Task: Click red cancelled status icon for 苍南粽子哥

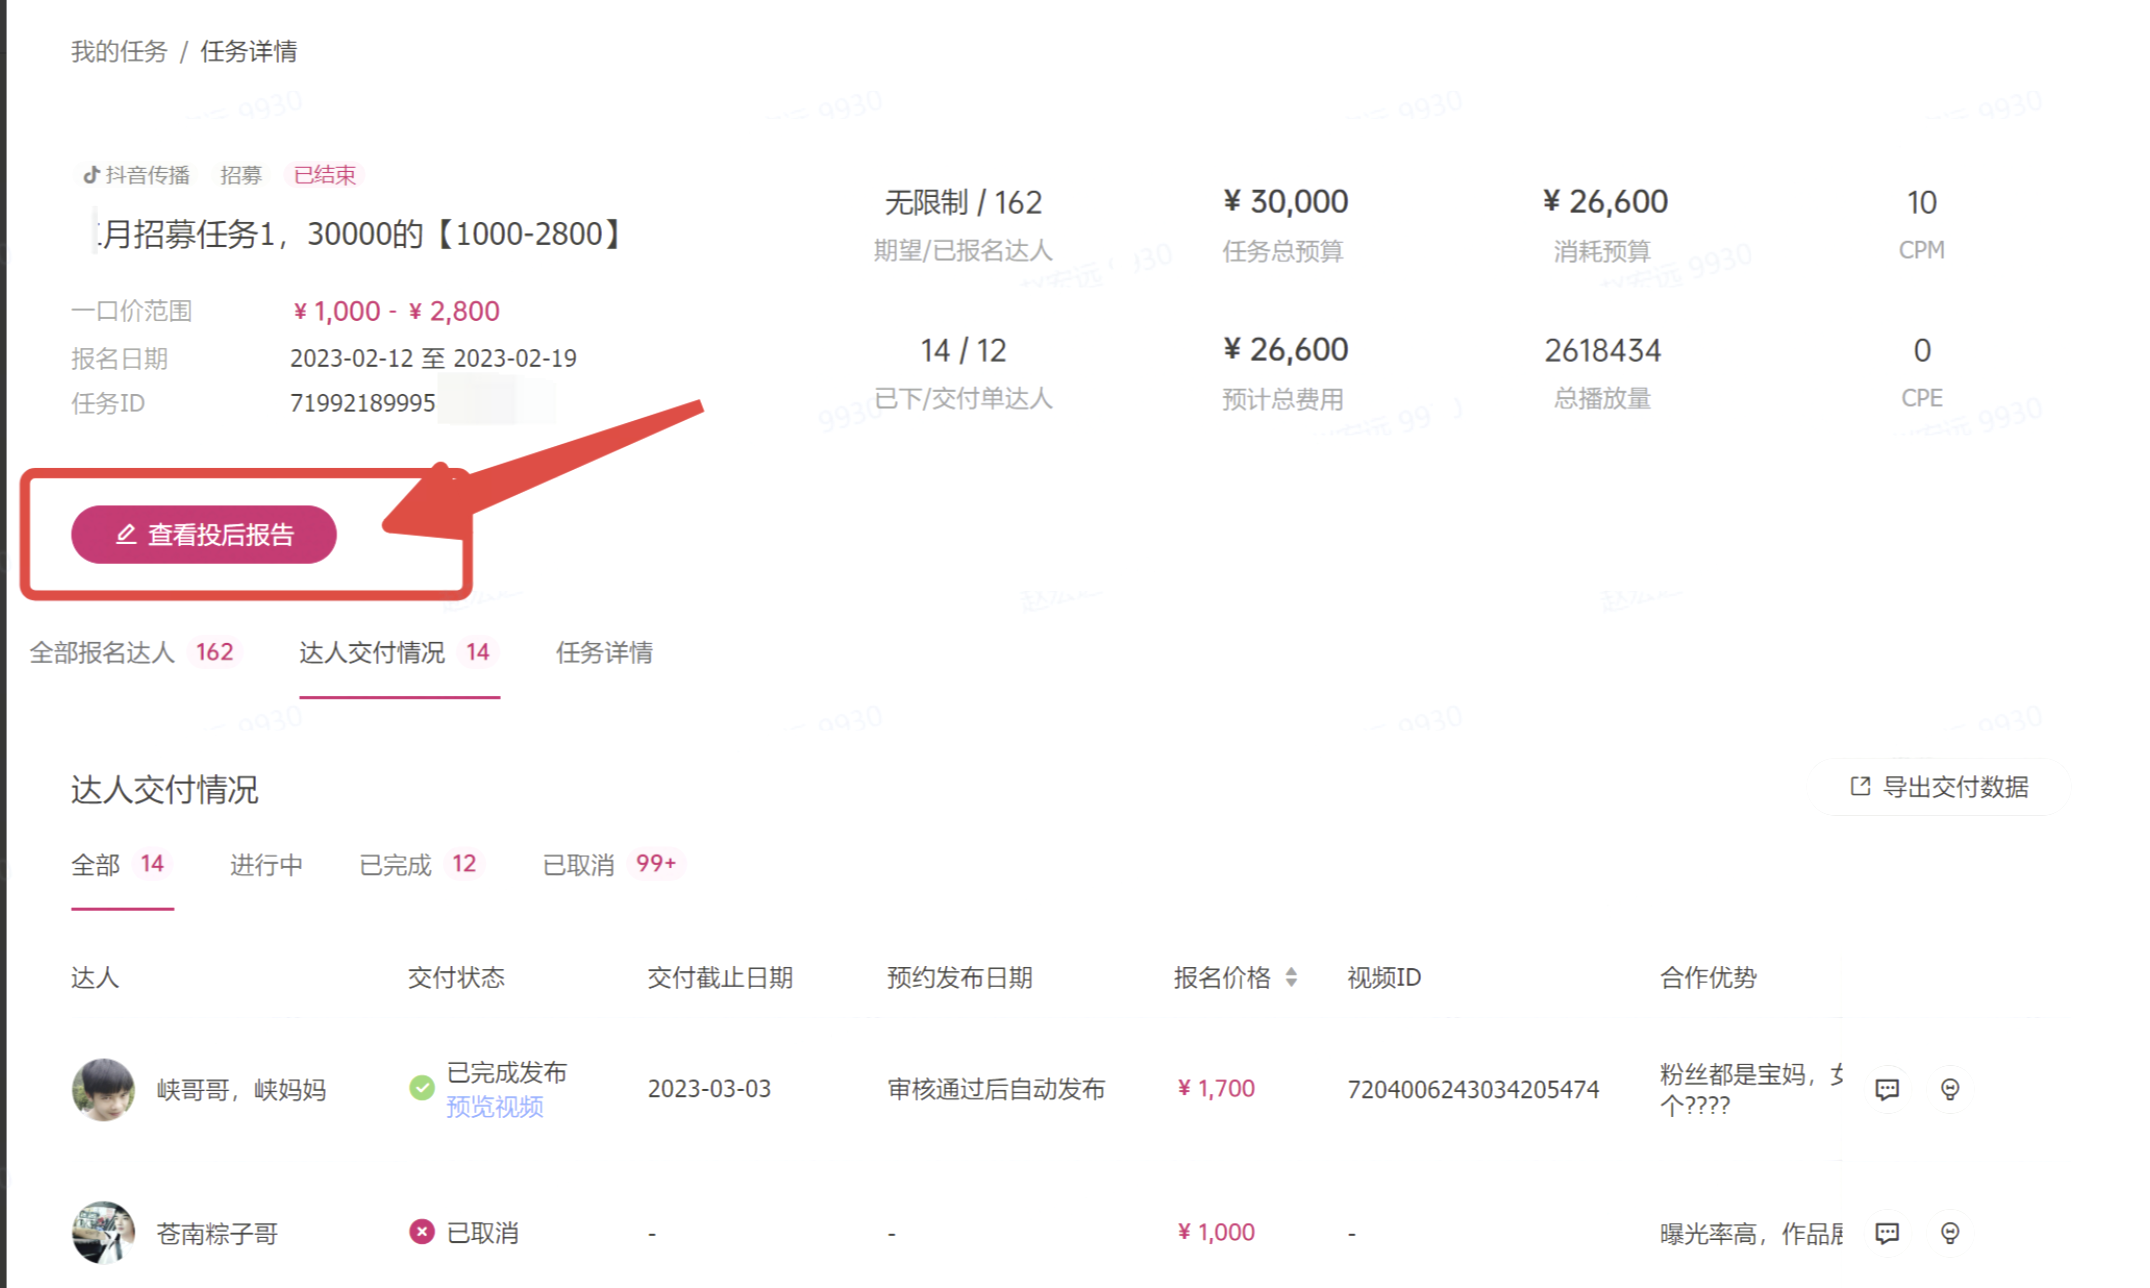Action: pyautogui.click(x=422, y=1232)
